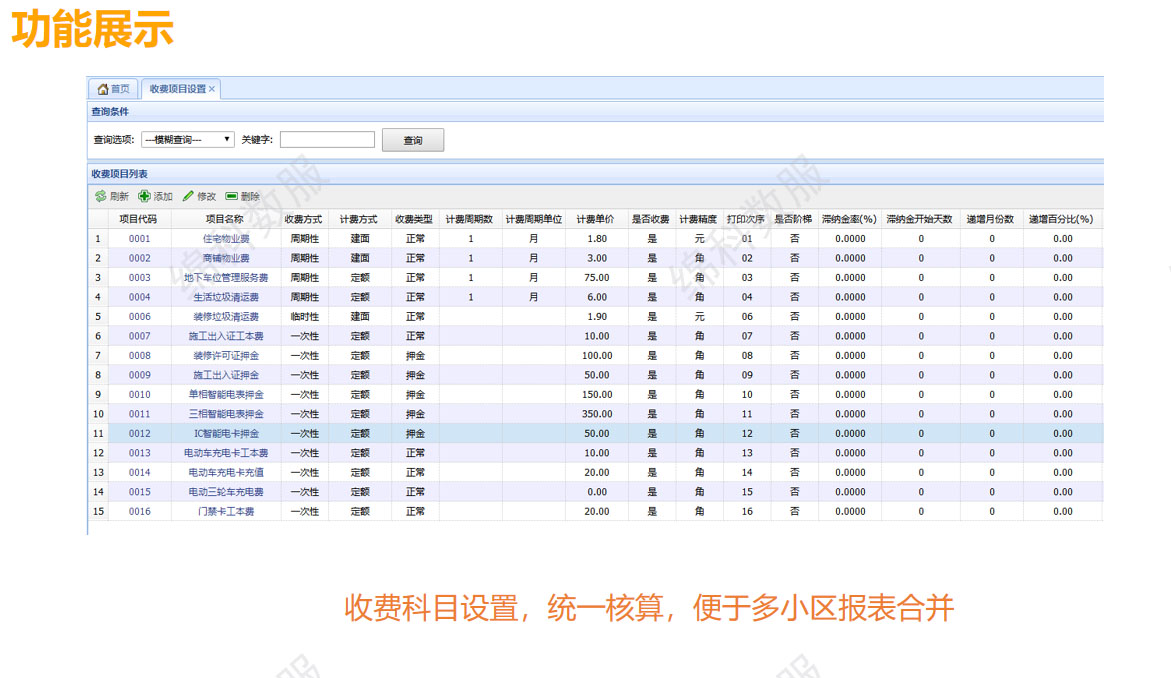Viewport: 1171px width, 678px height.
Task: Sort by 计费周期数 column header
Action: coord(470,220)
